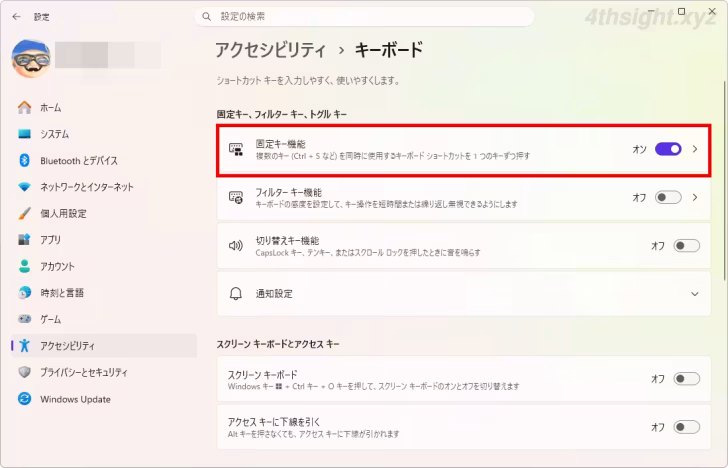The image size is (728, 468).
Task: Click the アプリ icon in sidebar
Action: tap(24, 240)
